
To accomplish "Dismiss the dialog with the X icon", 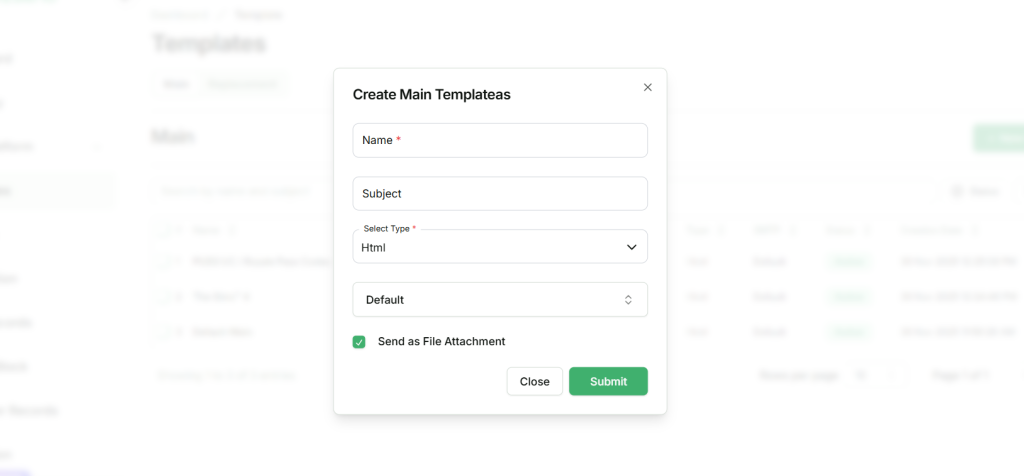I will [x=647, y=87].
